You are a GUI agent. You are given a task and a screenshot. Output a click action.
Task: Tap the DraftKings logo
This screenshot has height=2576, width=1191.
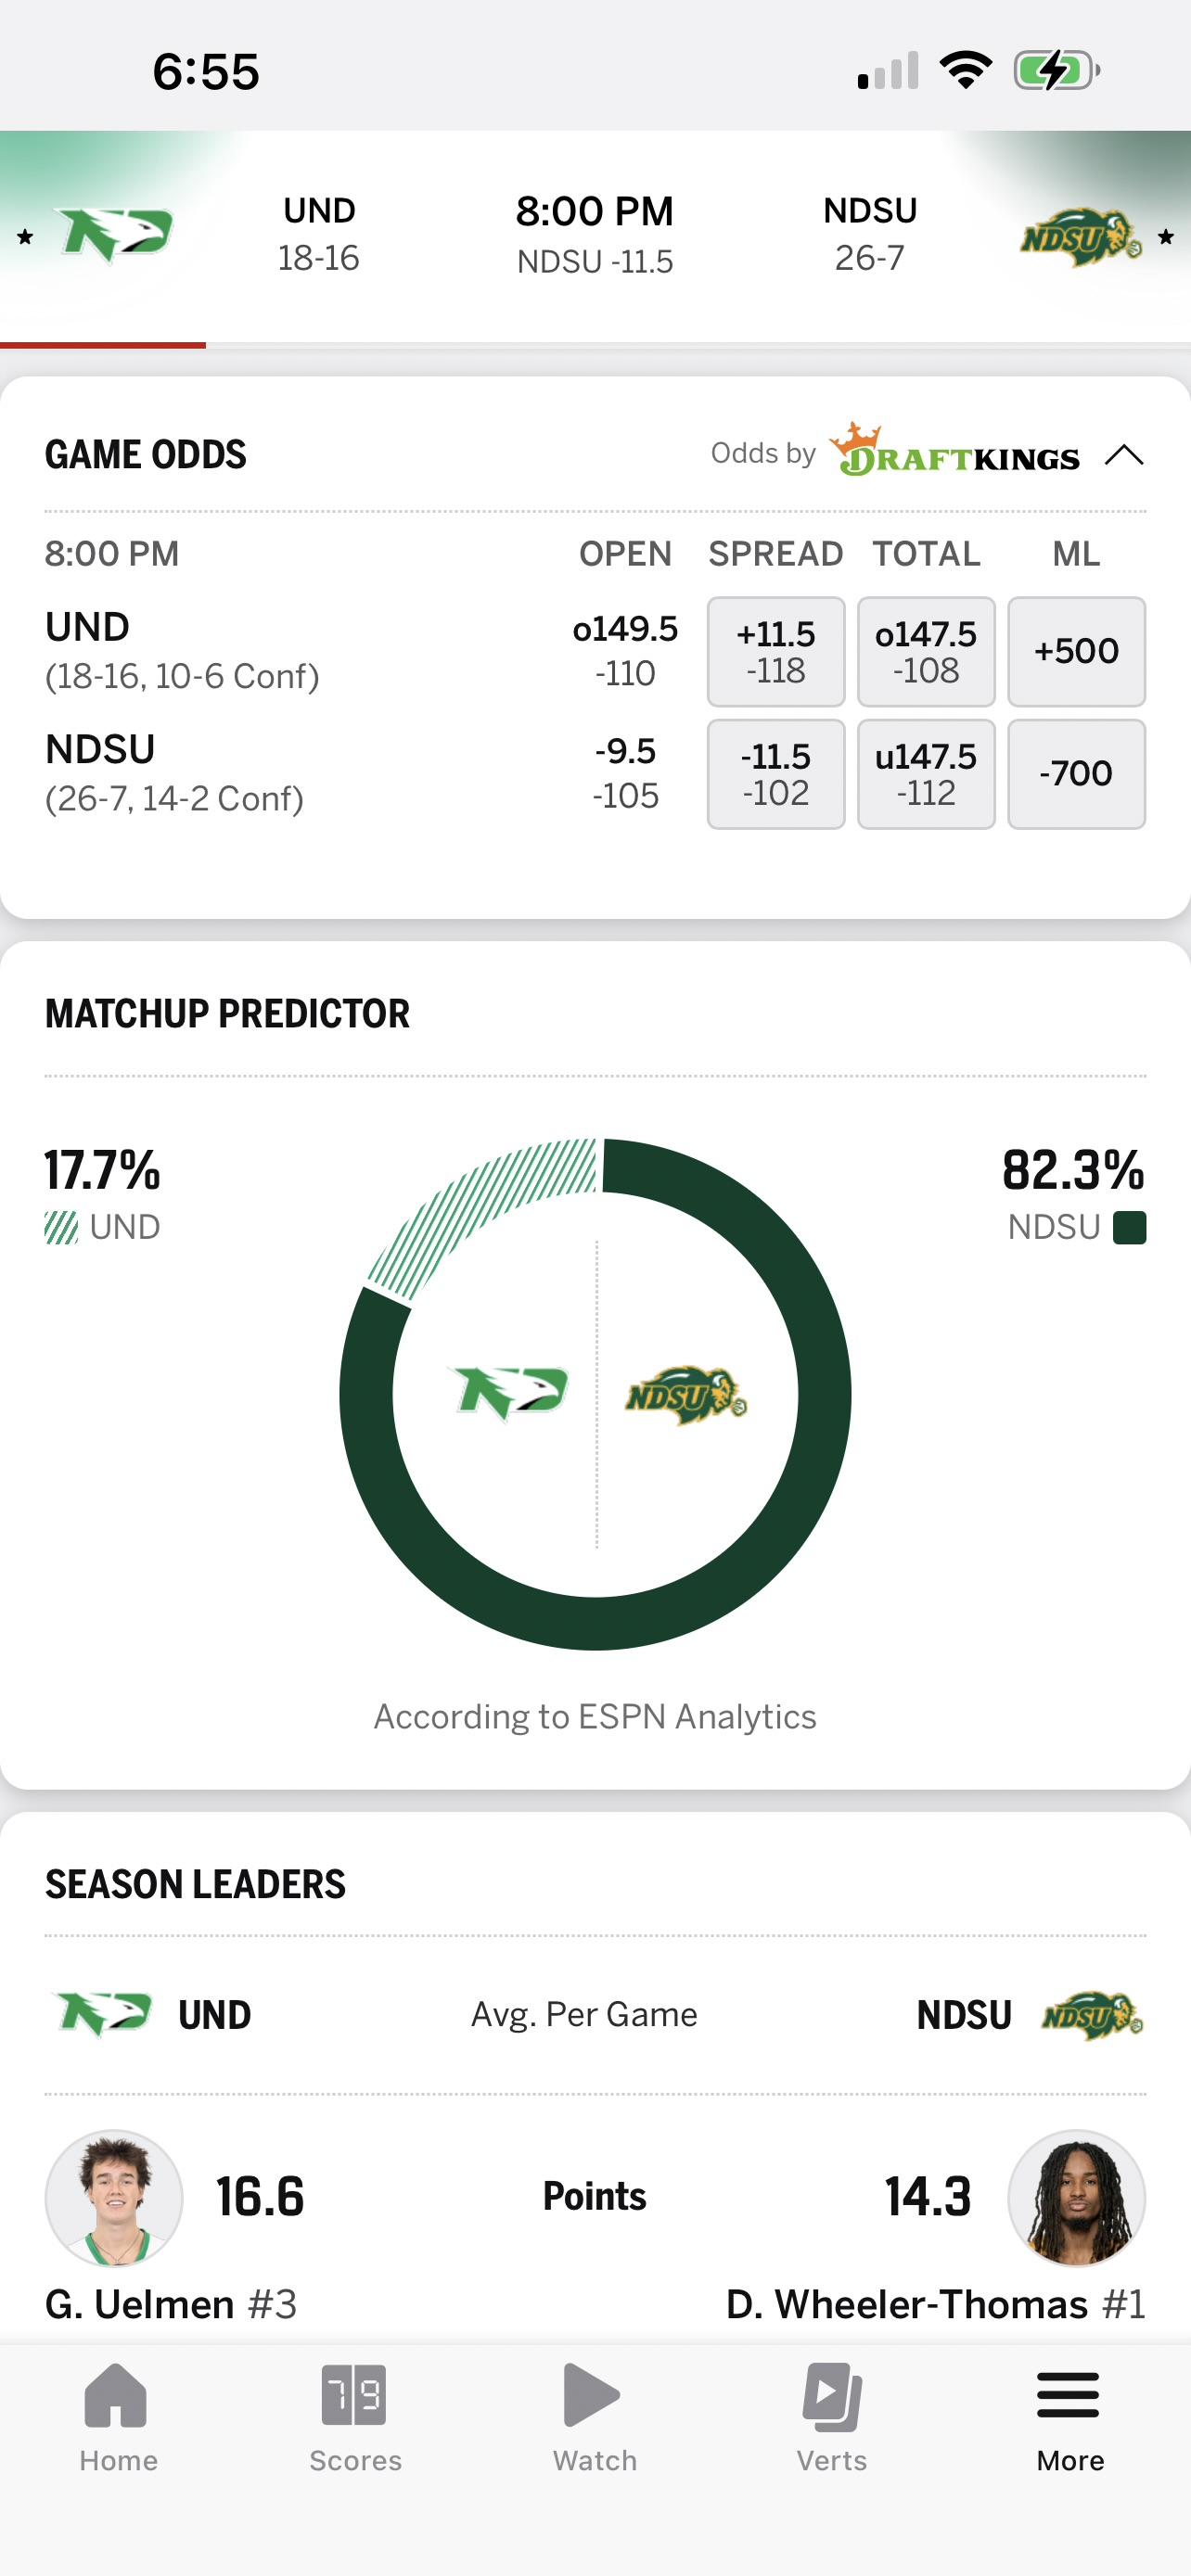click(x=956, y=453)
